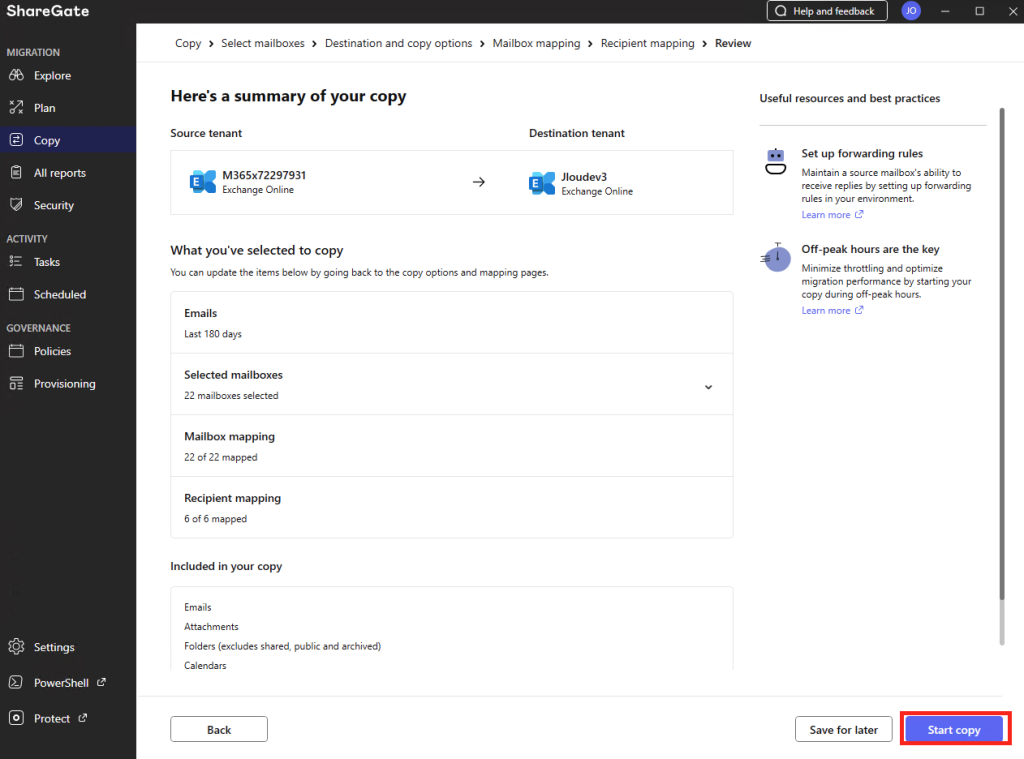
Task: Open All reports in sidebar
Action: tap(68, 172)
